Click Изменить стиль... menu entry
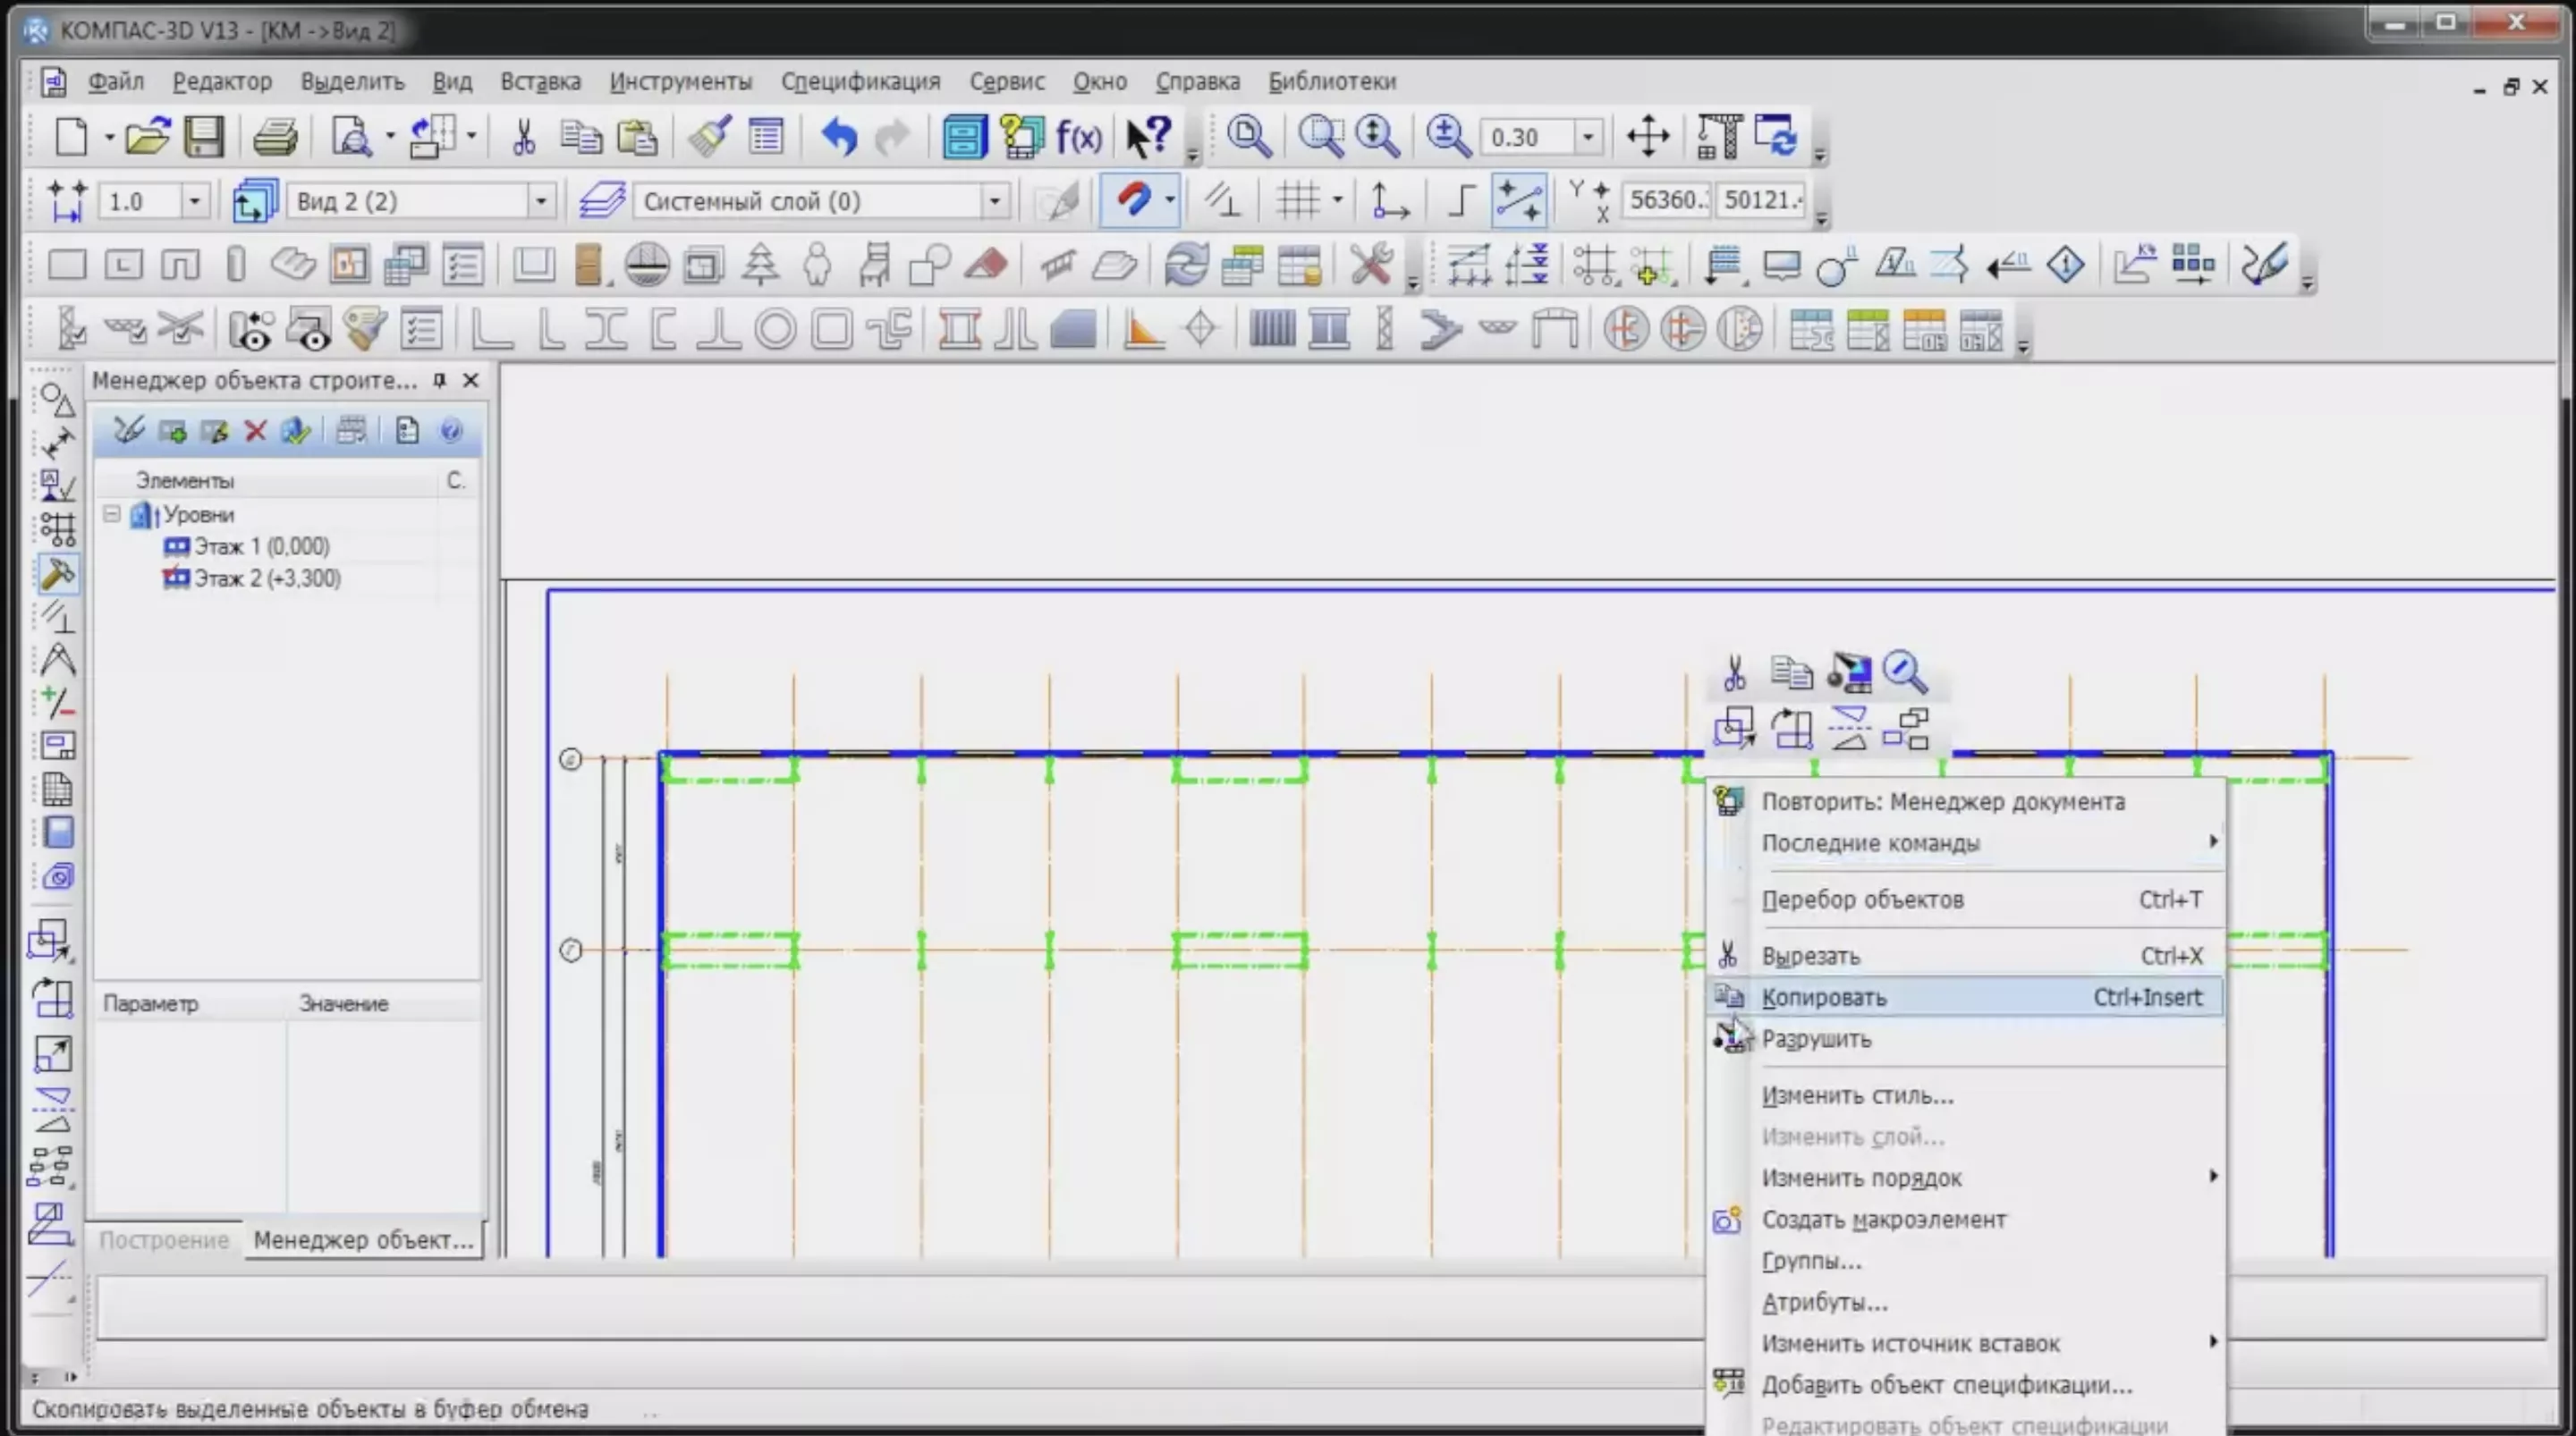Screen dimensions: 2576x1436 [x=1857, y=1095]
